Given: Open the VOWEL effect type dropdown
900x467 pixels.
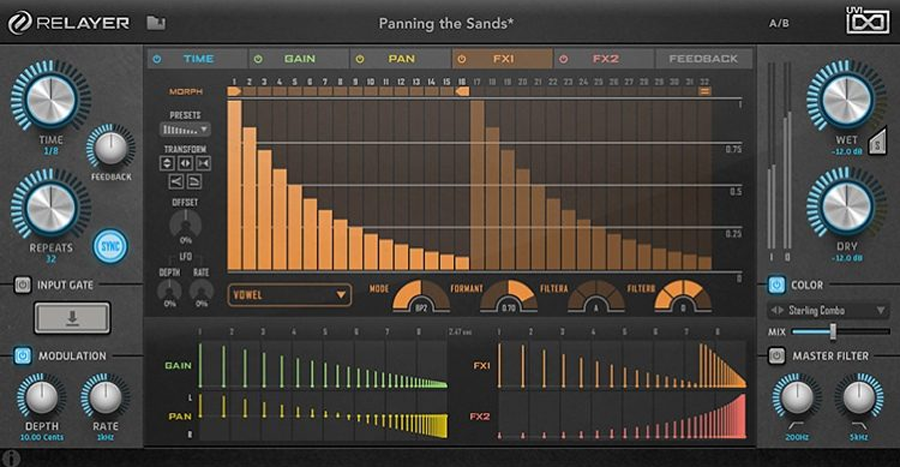Looking at the screenshot, I should pos(289,295).
